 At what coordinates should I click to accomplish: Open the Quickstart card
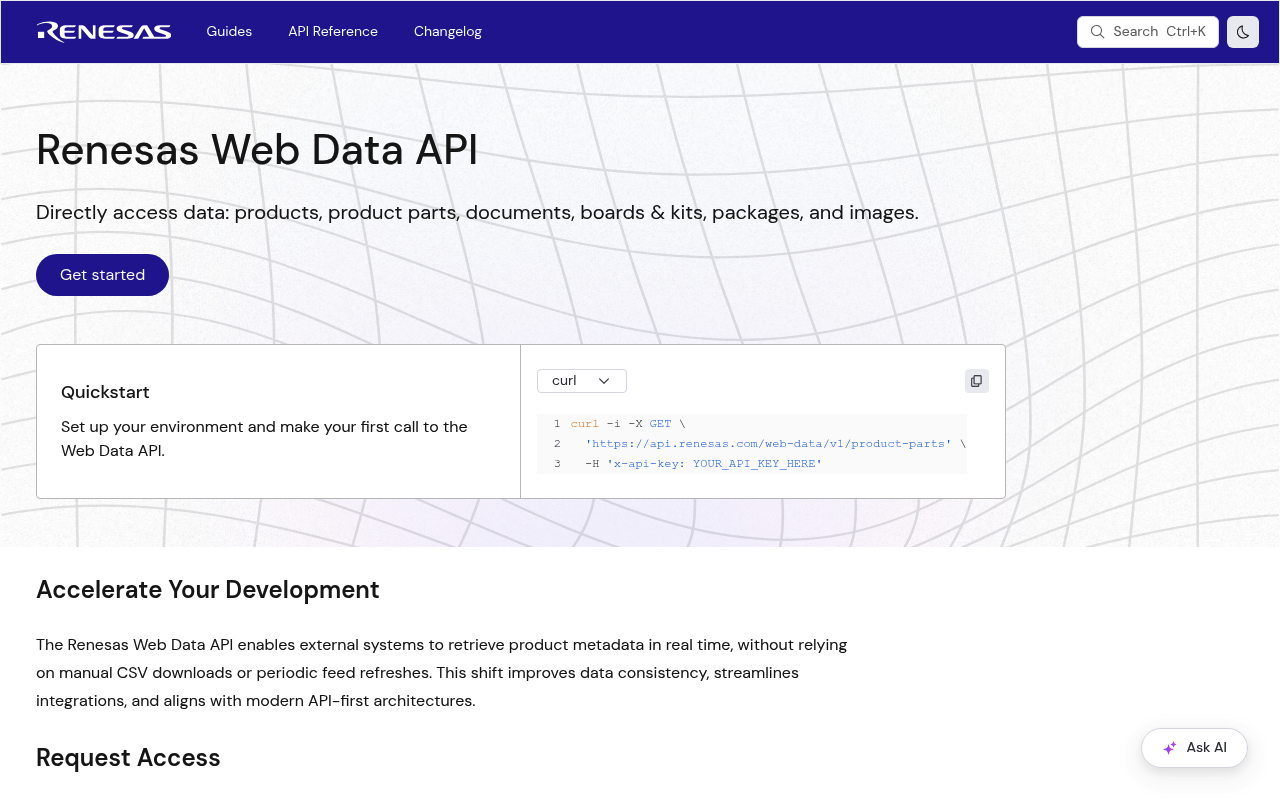[x=278, y=421]
